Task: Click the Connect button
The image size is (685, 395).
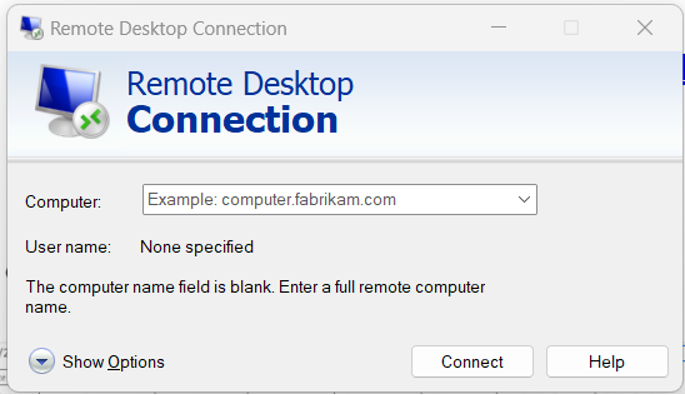Action: (x=472, y=362)
